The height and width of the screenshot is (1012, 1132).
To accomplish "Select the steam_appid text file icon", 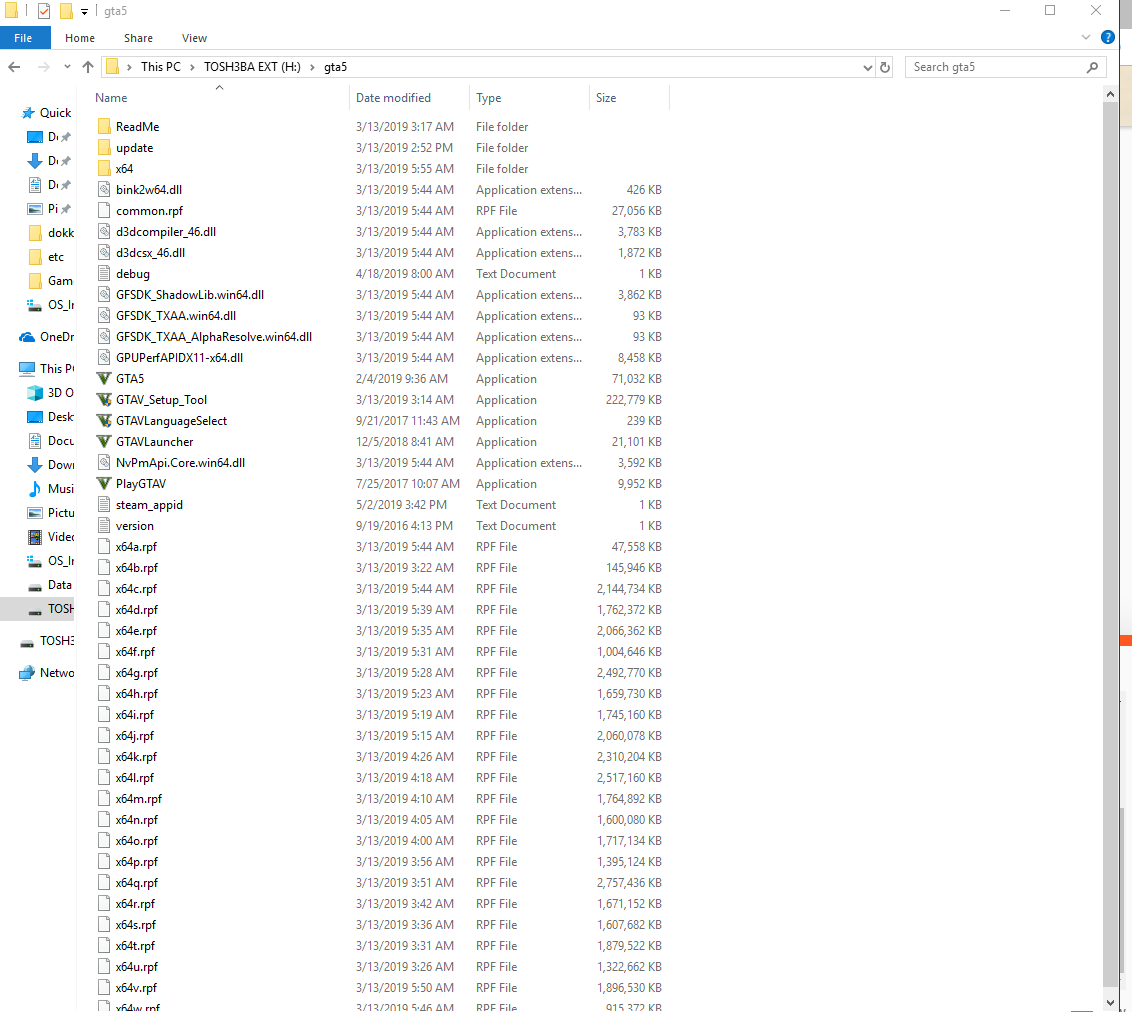I will 104,505.
